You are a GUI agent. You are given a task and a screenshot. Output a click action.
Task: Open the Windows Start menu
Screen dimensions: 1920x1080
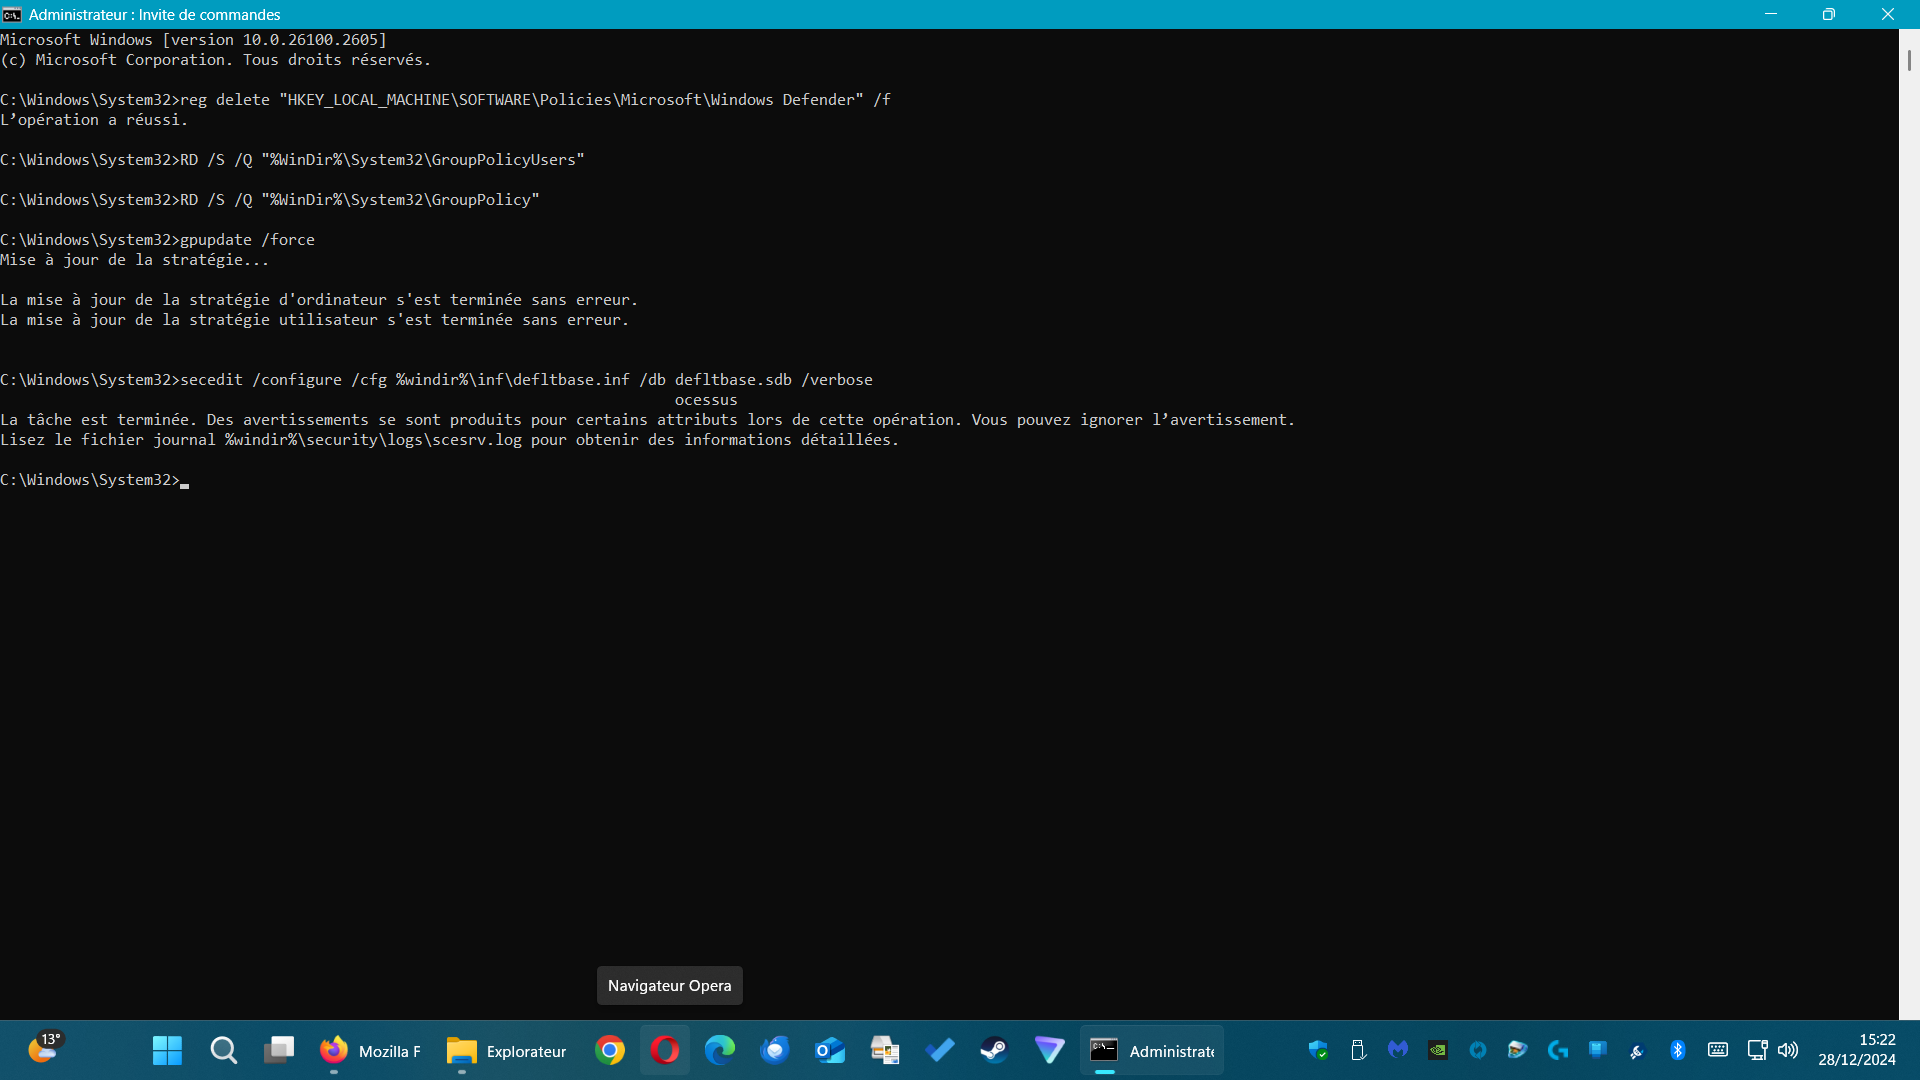pyautogui.click(x=167, y=1050)
